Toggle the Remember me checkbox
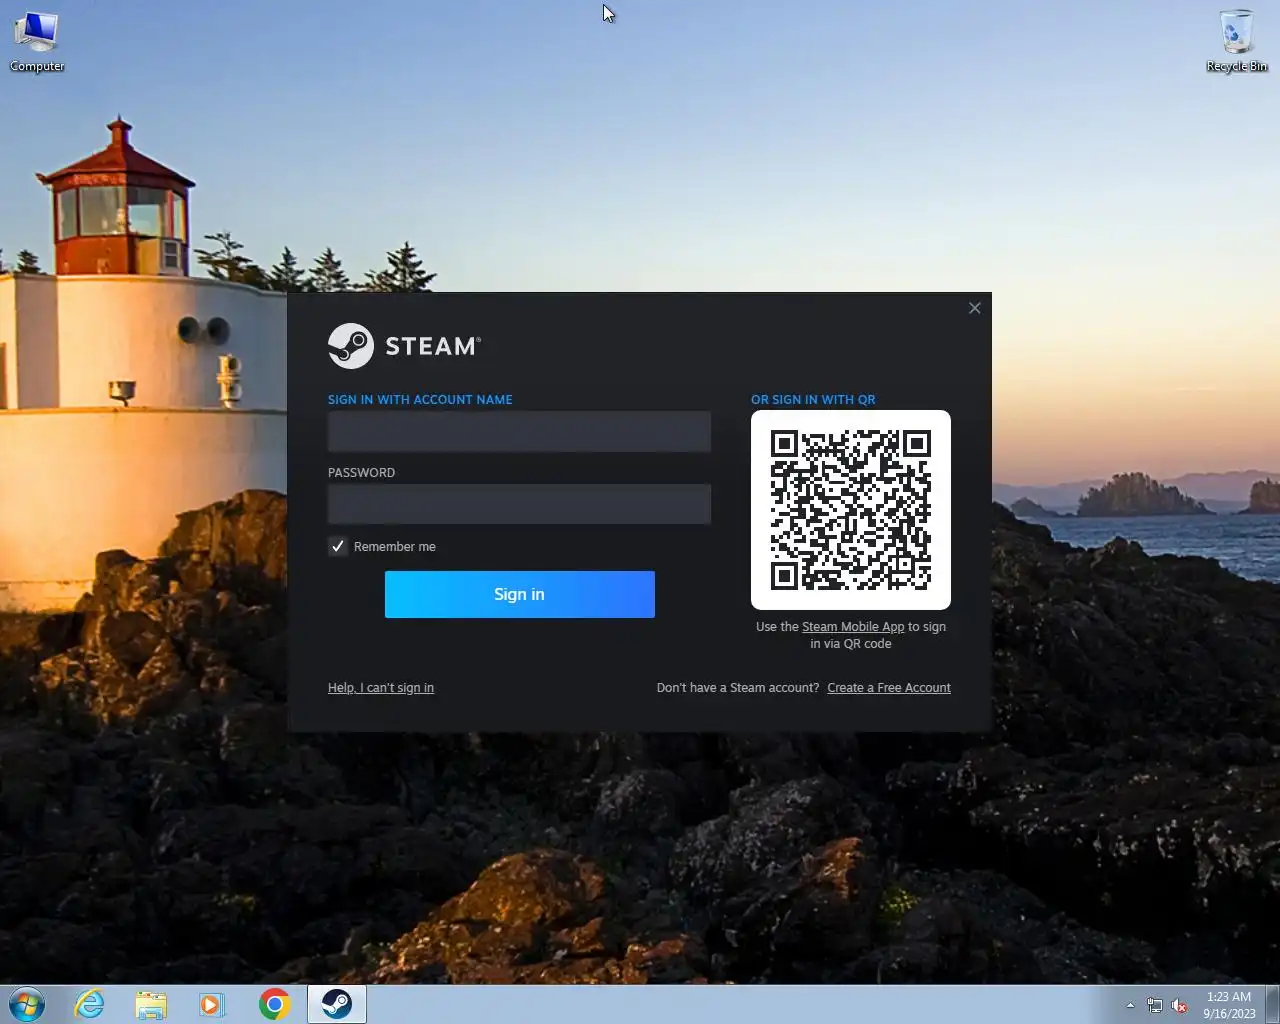The image size is (1280, 1024). pyautogui.click(x=338, y=546)
